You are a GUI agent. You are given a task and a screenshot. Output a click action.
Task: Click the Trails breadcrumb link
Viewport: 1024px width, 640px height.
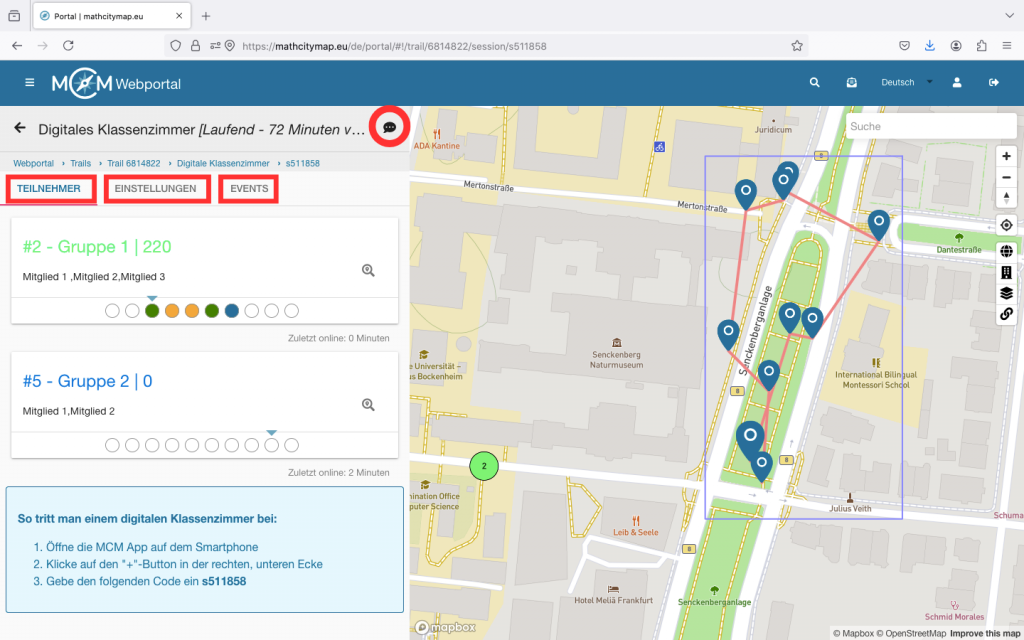(80, 163)
